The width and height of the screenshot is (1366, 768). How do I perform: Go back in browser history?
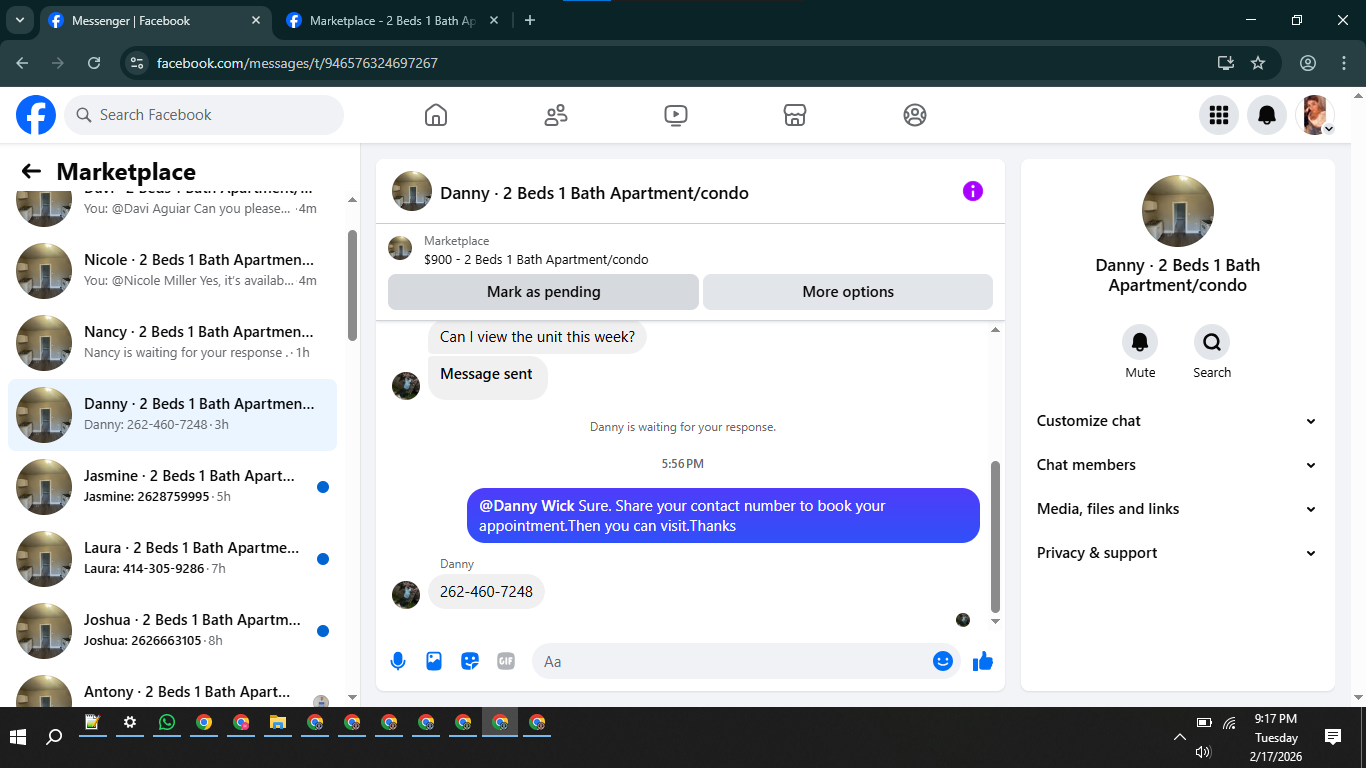pos(22,63)
